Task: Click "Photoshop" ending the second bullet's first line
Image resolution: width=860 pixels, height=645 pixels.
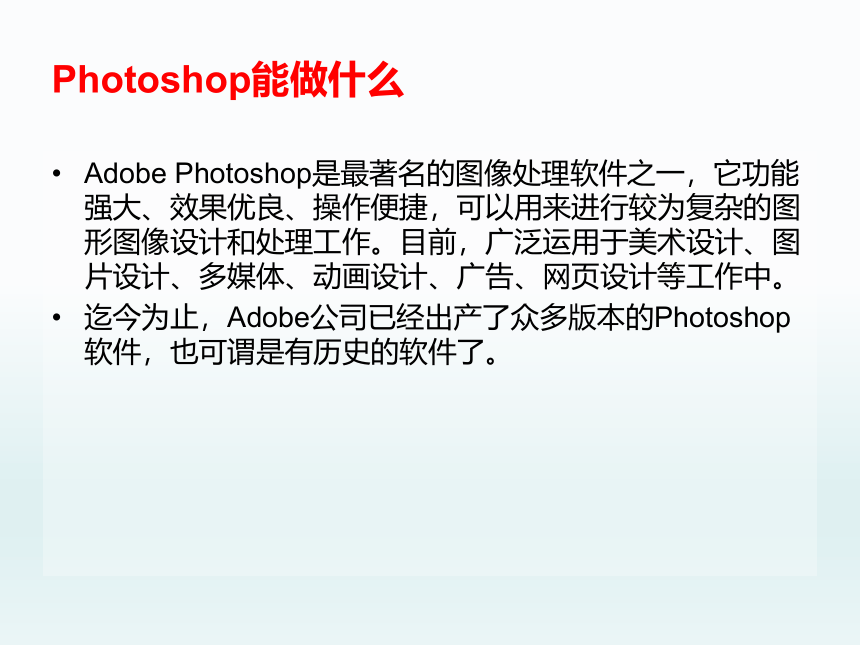Action: click(722, 318)
